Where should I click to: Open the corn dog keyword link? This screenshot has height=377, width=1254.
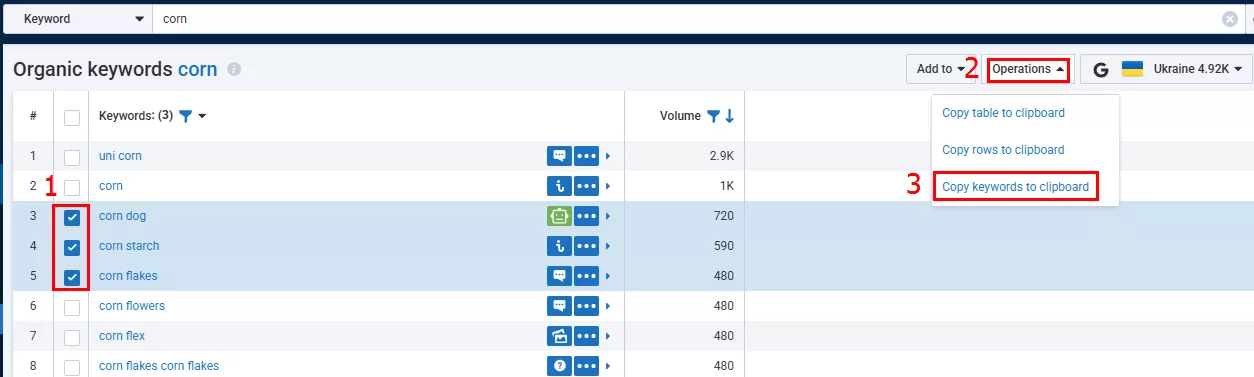tap(122, 216)
